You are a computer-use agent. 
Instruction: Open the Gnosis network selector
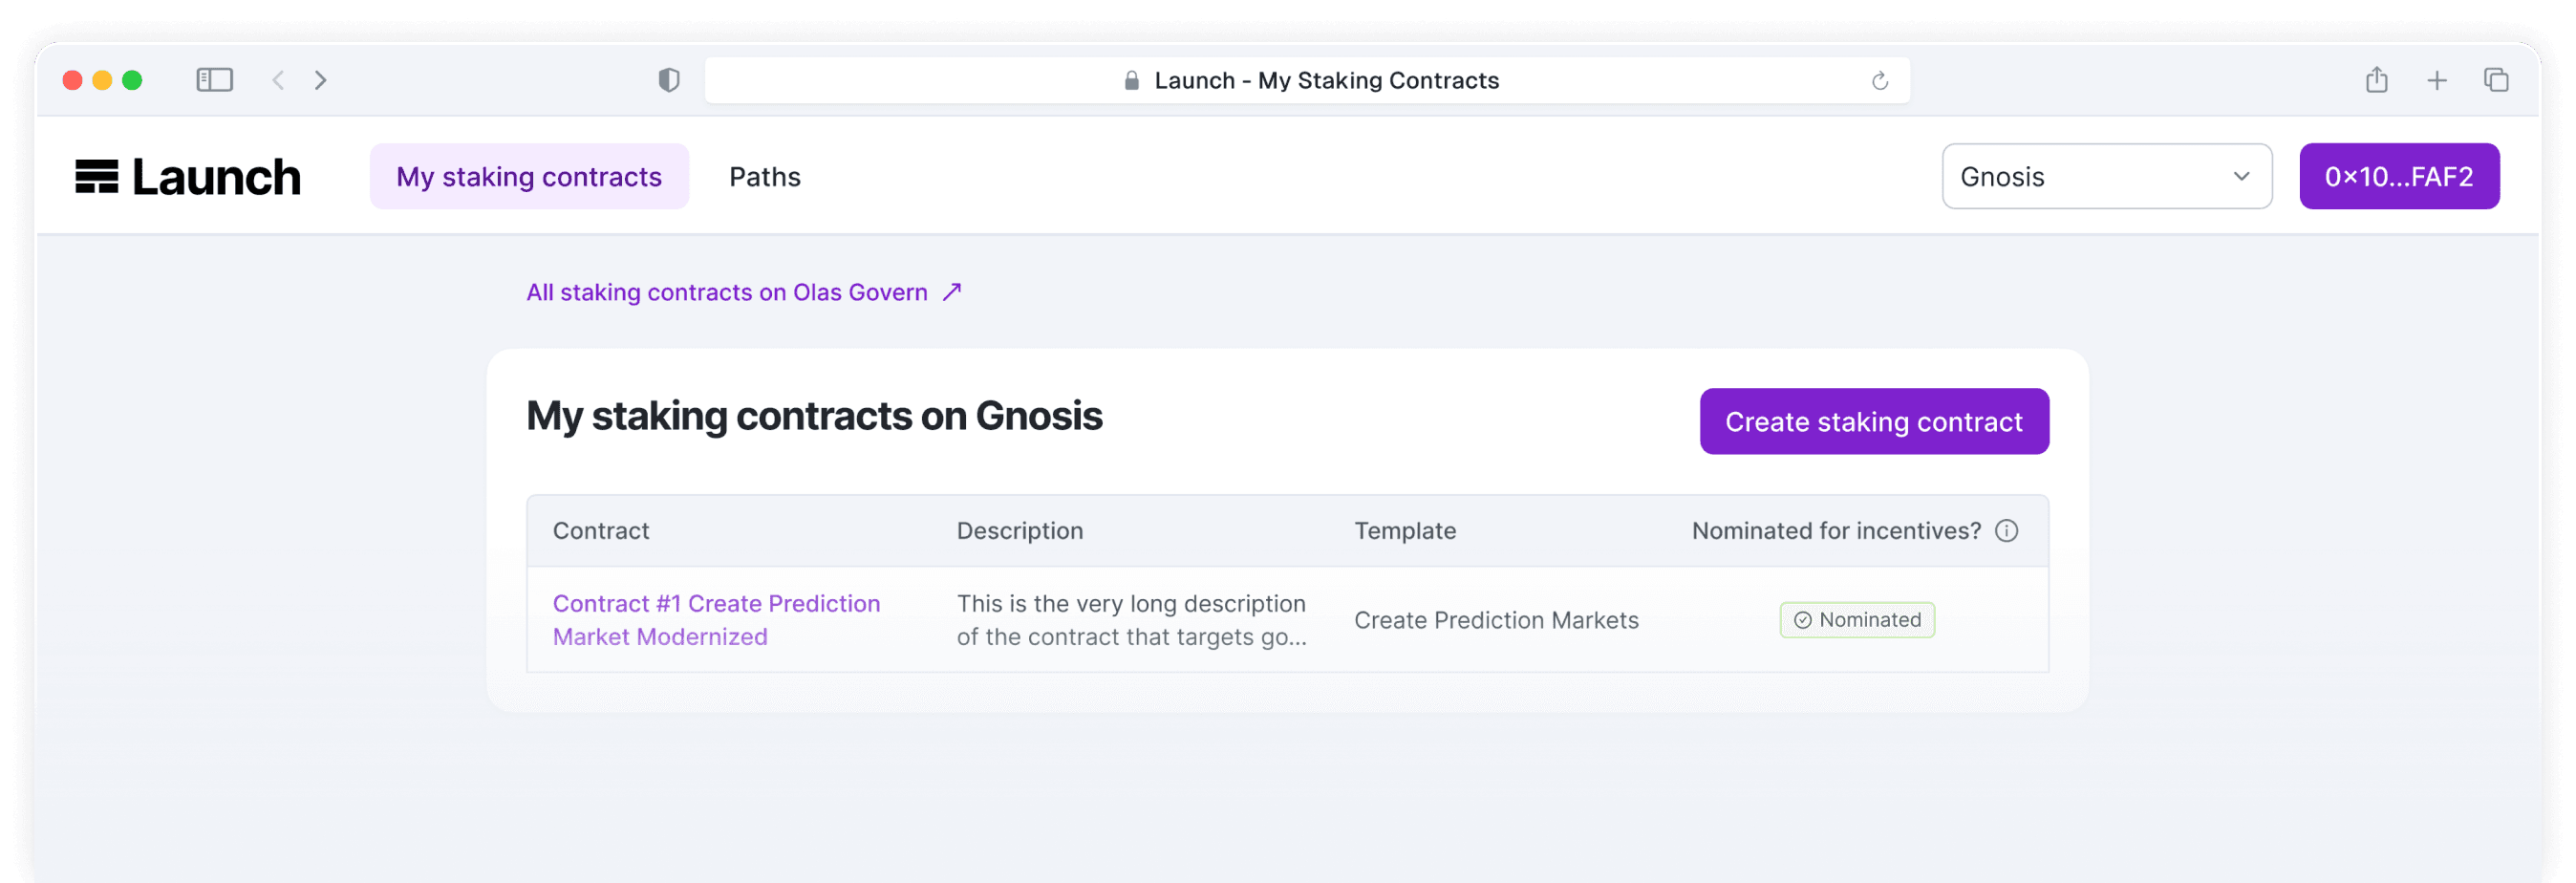[x=2106, y=176]
